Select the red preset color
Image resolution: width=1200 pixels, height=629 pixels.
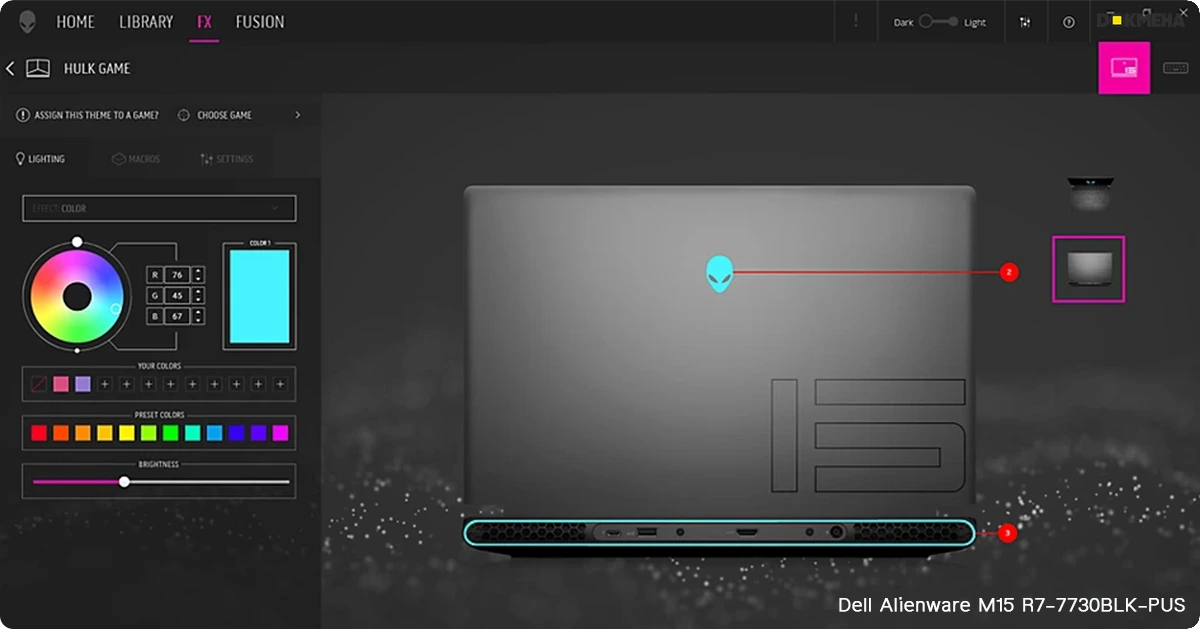point(39,433)
